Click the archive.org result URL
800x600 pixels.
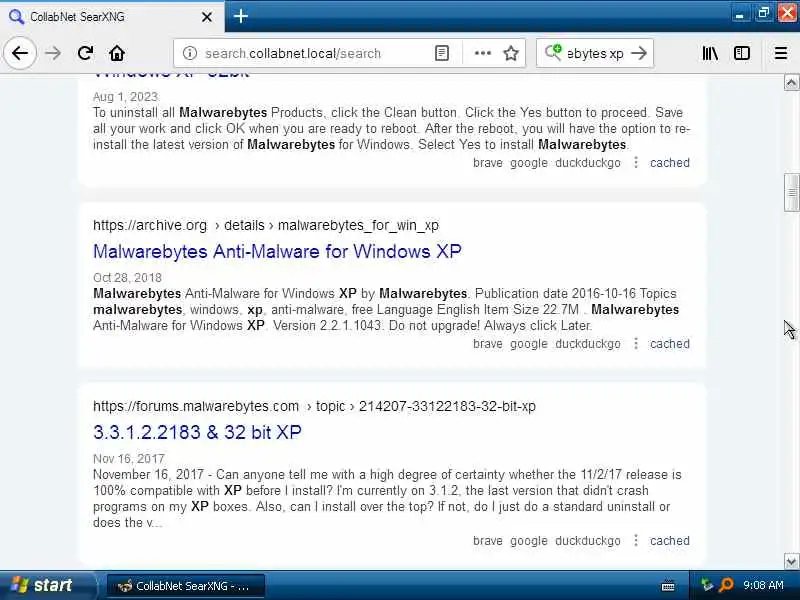[266, 225]
